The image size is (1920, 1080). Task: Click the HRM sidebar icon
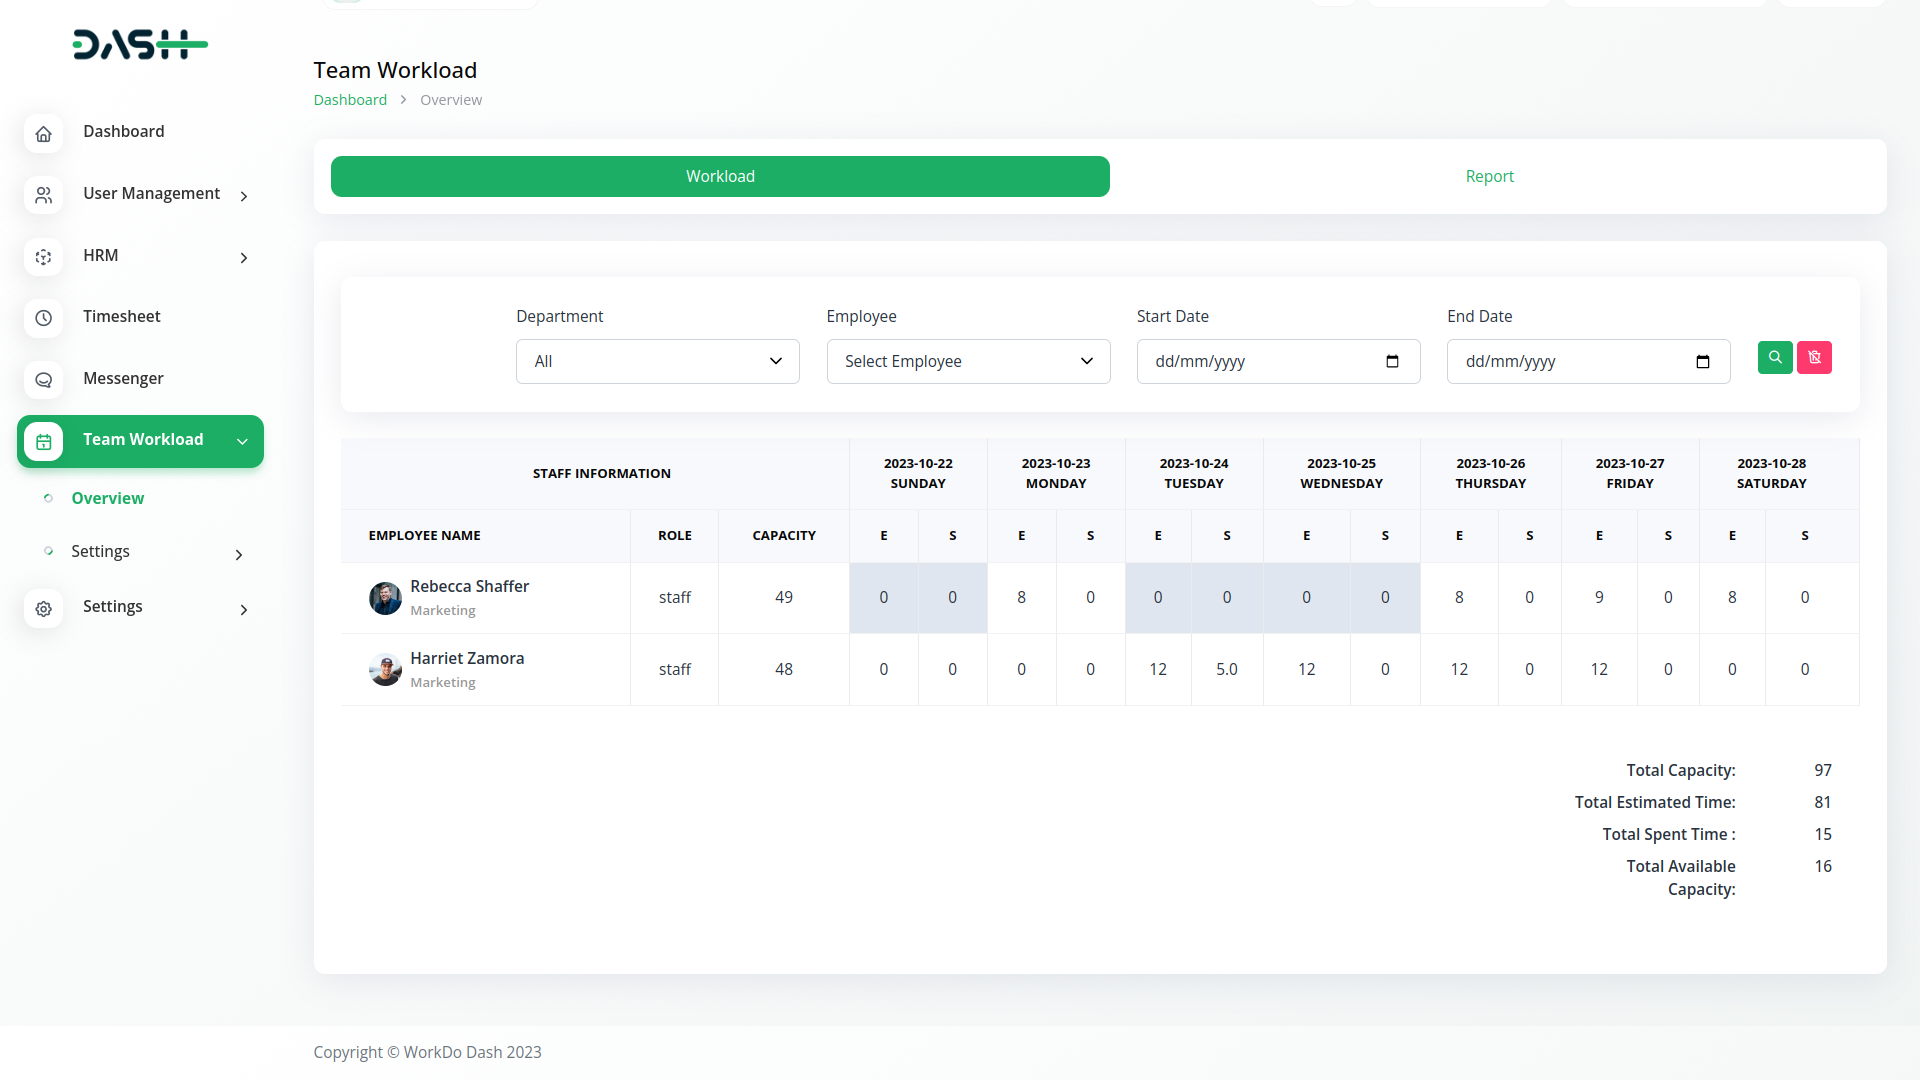point(43,257)
